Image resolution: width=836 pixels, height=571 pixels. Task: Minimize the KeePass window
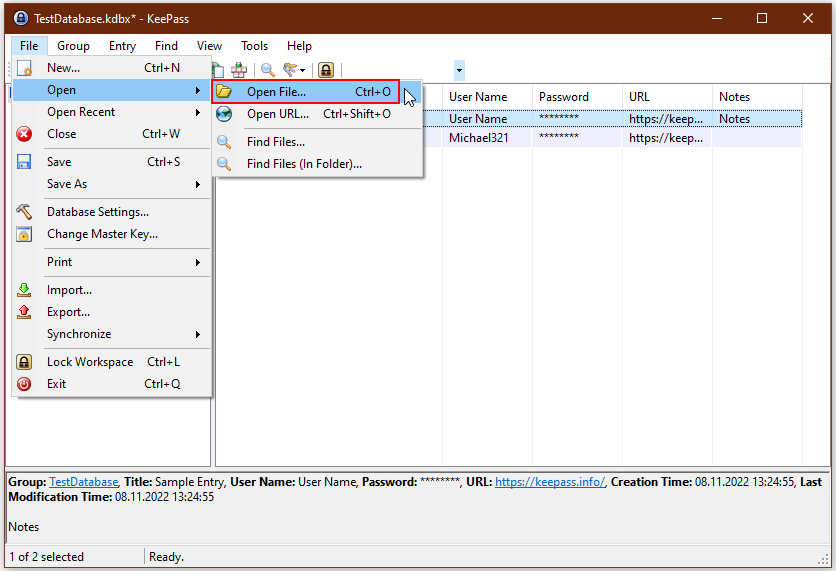(x=717, y=18)
